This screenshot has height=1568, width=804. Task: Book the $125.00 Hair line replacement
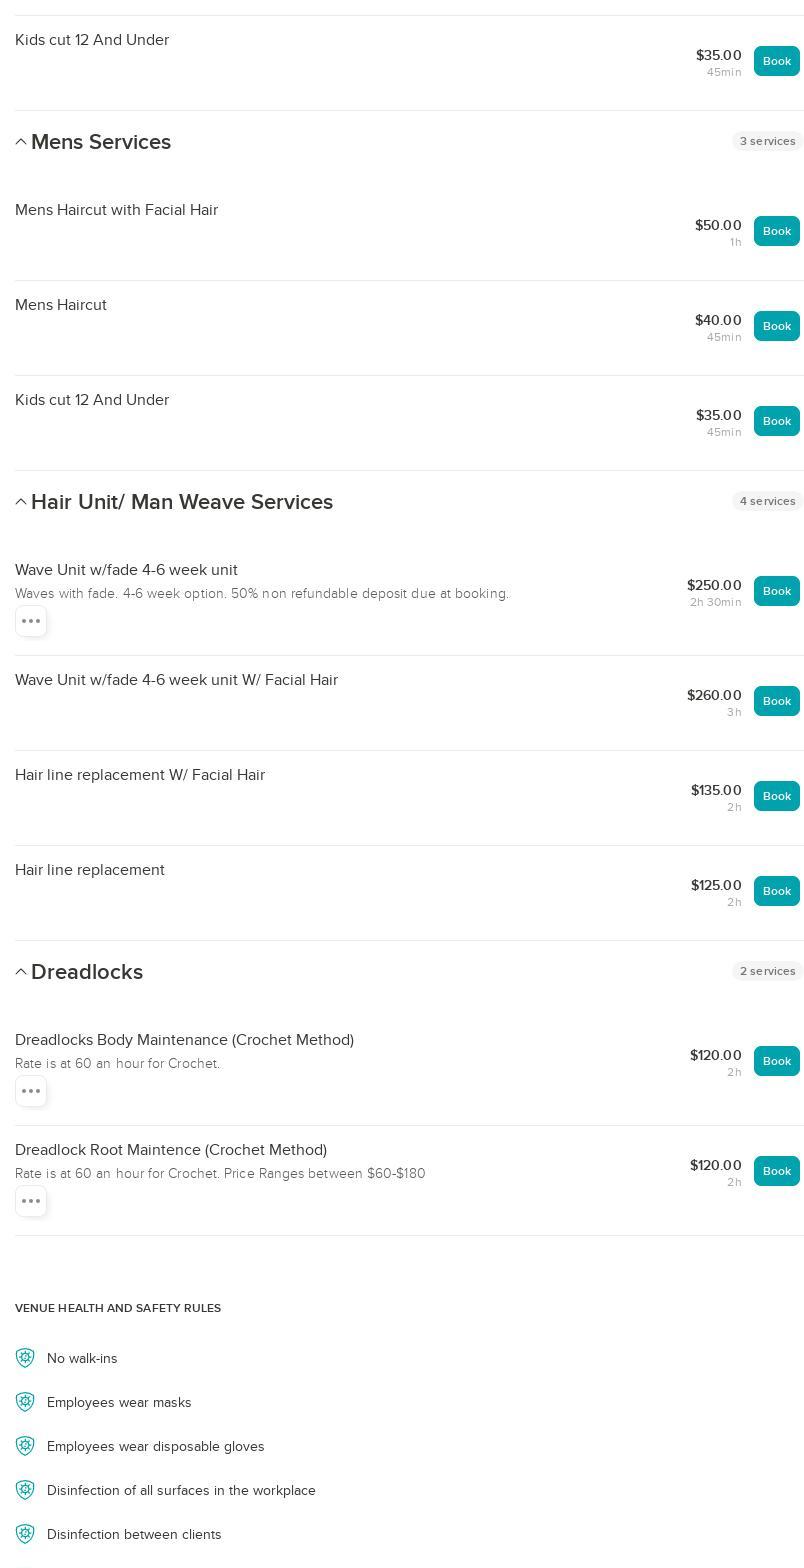tap(777, 891)
